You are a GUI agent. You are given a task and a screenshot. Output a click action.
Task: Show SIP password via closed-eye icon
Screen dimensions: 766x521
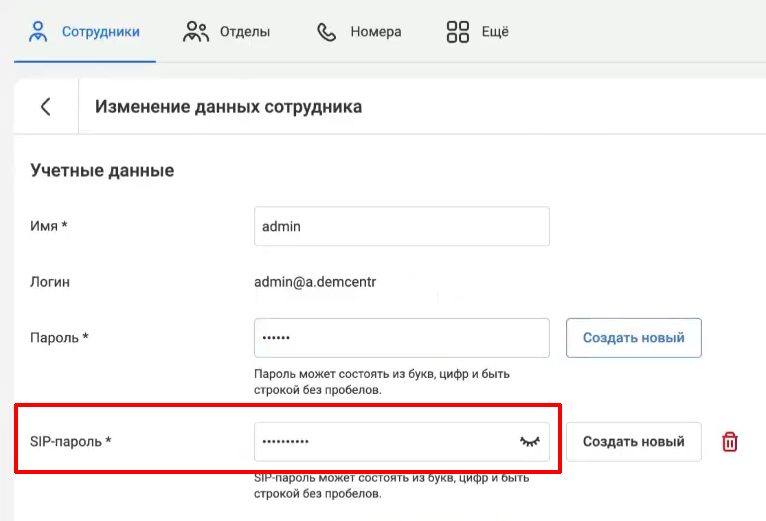click(529, 441)
